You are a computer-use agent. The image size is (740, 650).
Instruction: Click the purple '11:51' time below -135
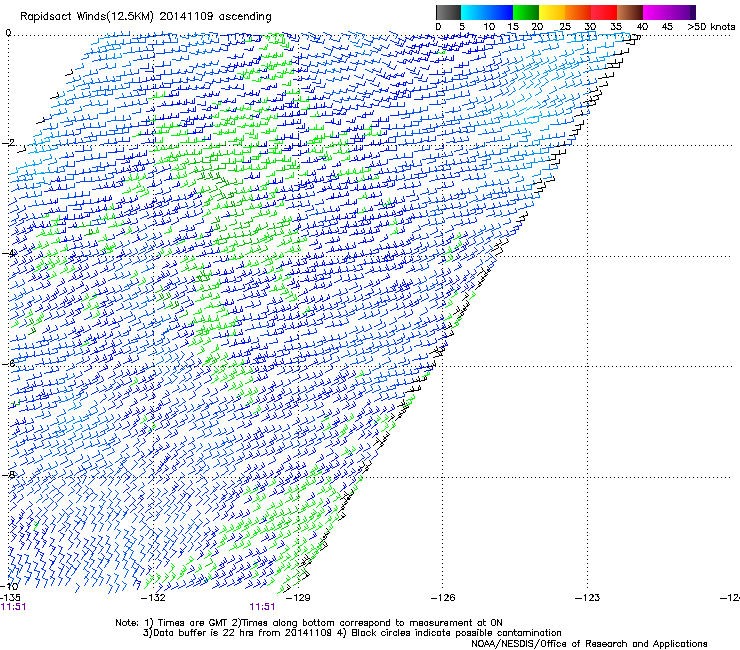(13, 607)
